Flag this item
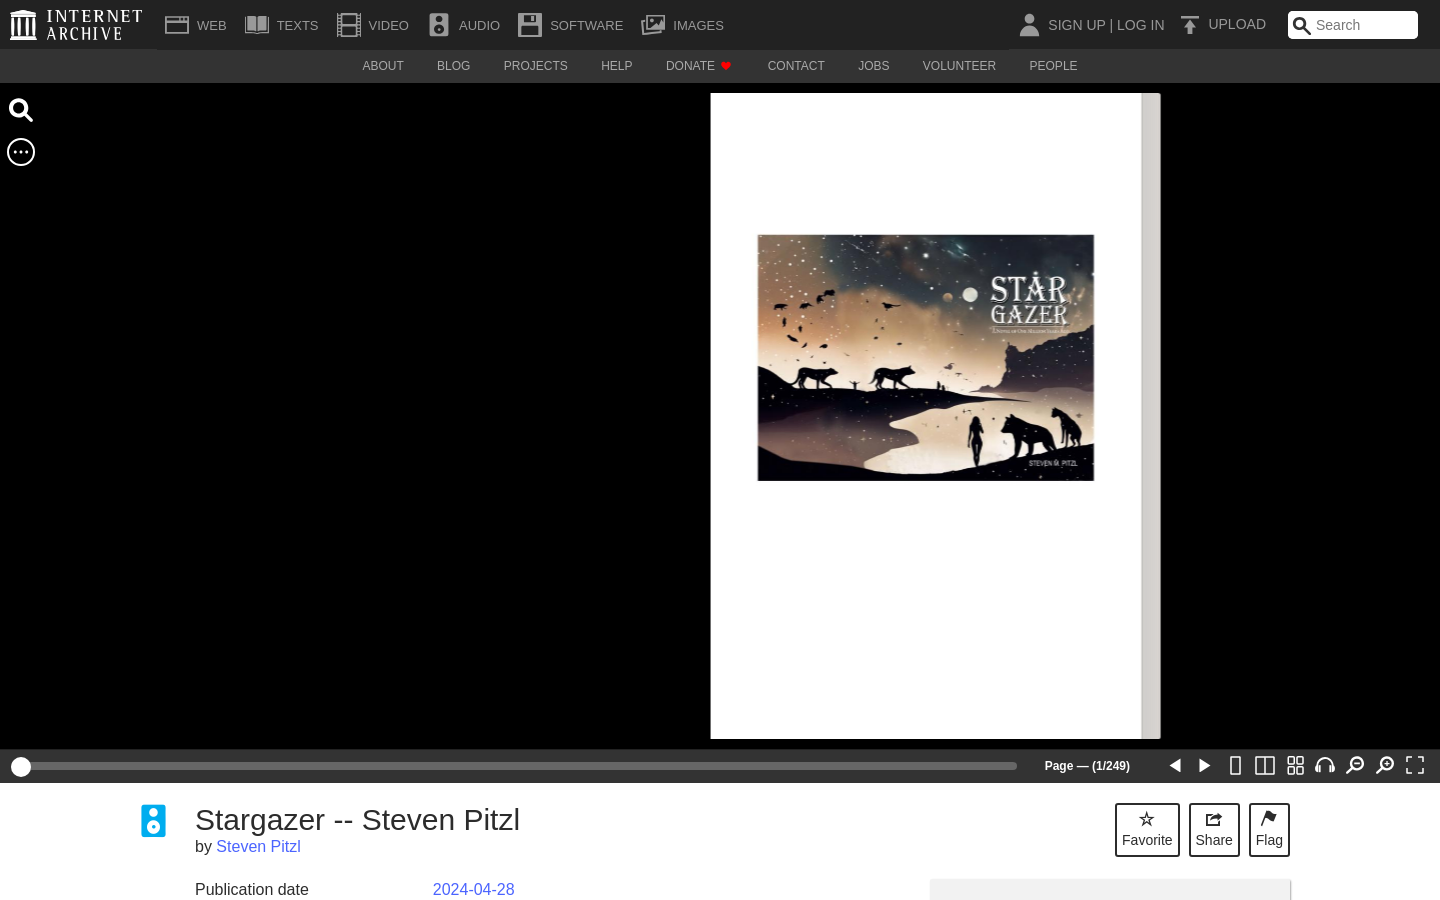The image size is (1440, 900). click(1269, 830)
